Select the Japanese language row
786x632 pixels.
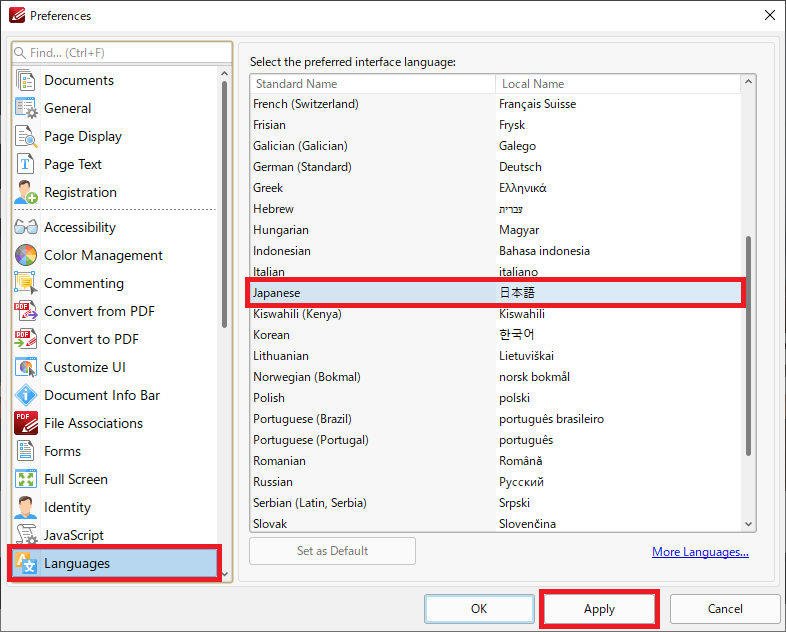click(x=495, y=293)
